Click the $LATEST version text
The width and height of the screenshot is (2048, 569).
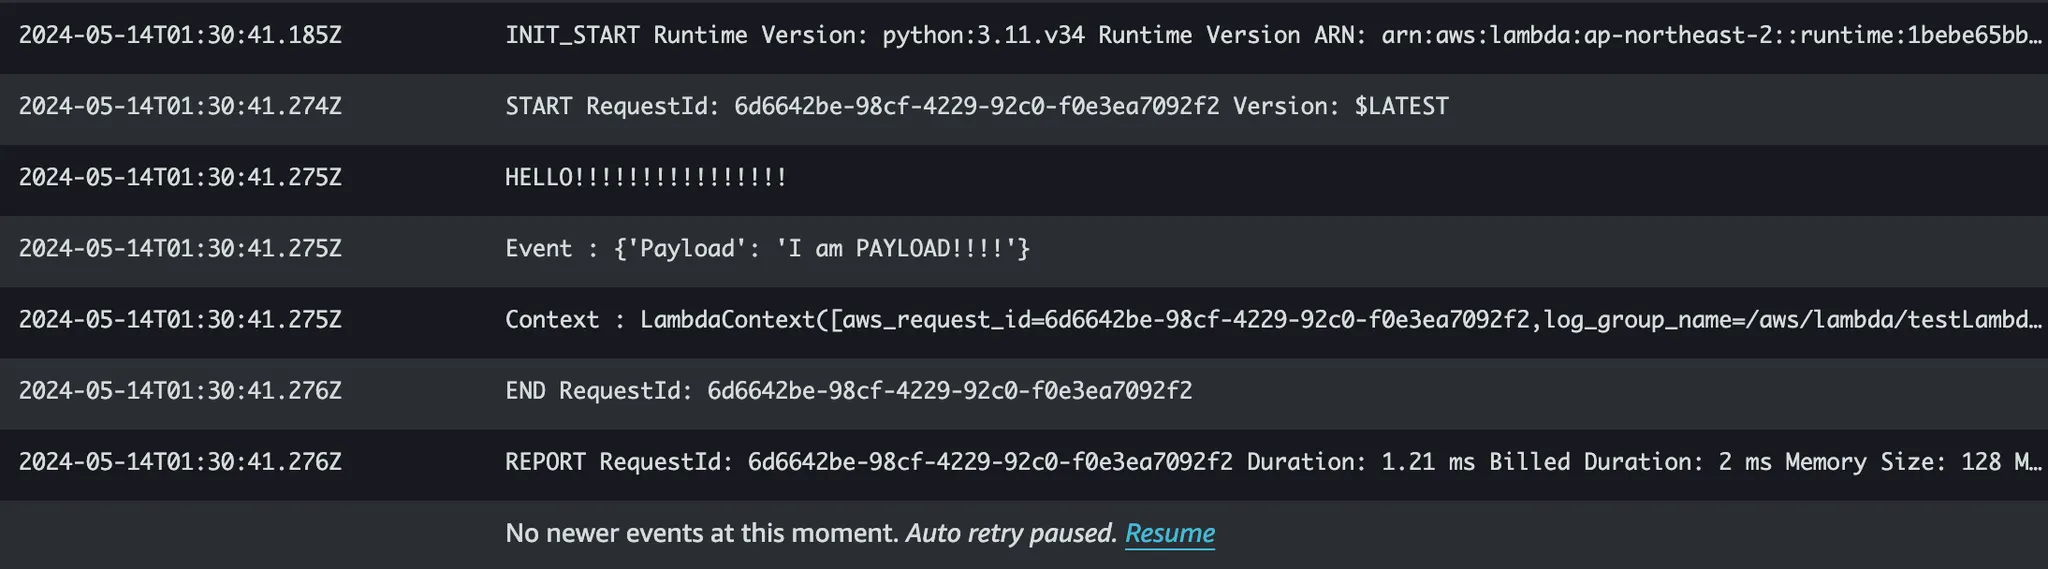click(x=1401, y=107)
